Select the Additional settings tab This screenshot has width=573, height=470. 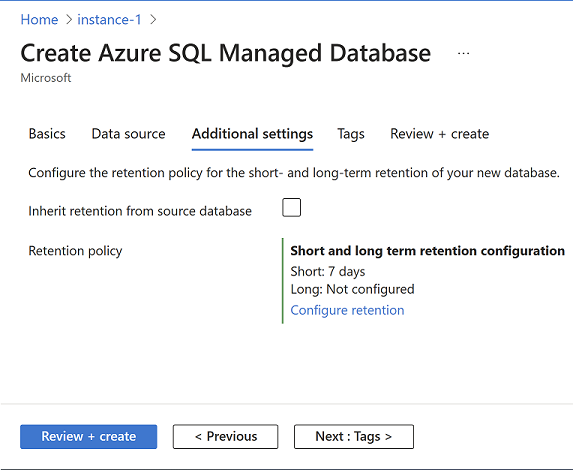(252, 134)
